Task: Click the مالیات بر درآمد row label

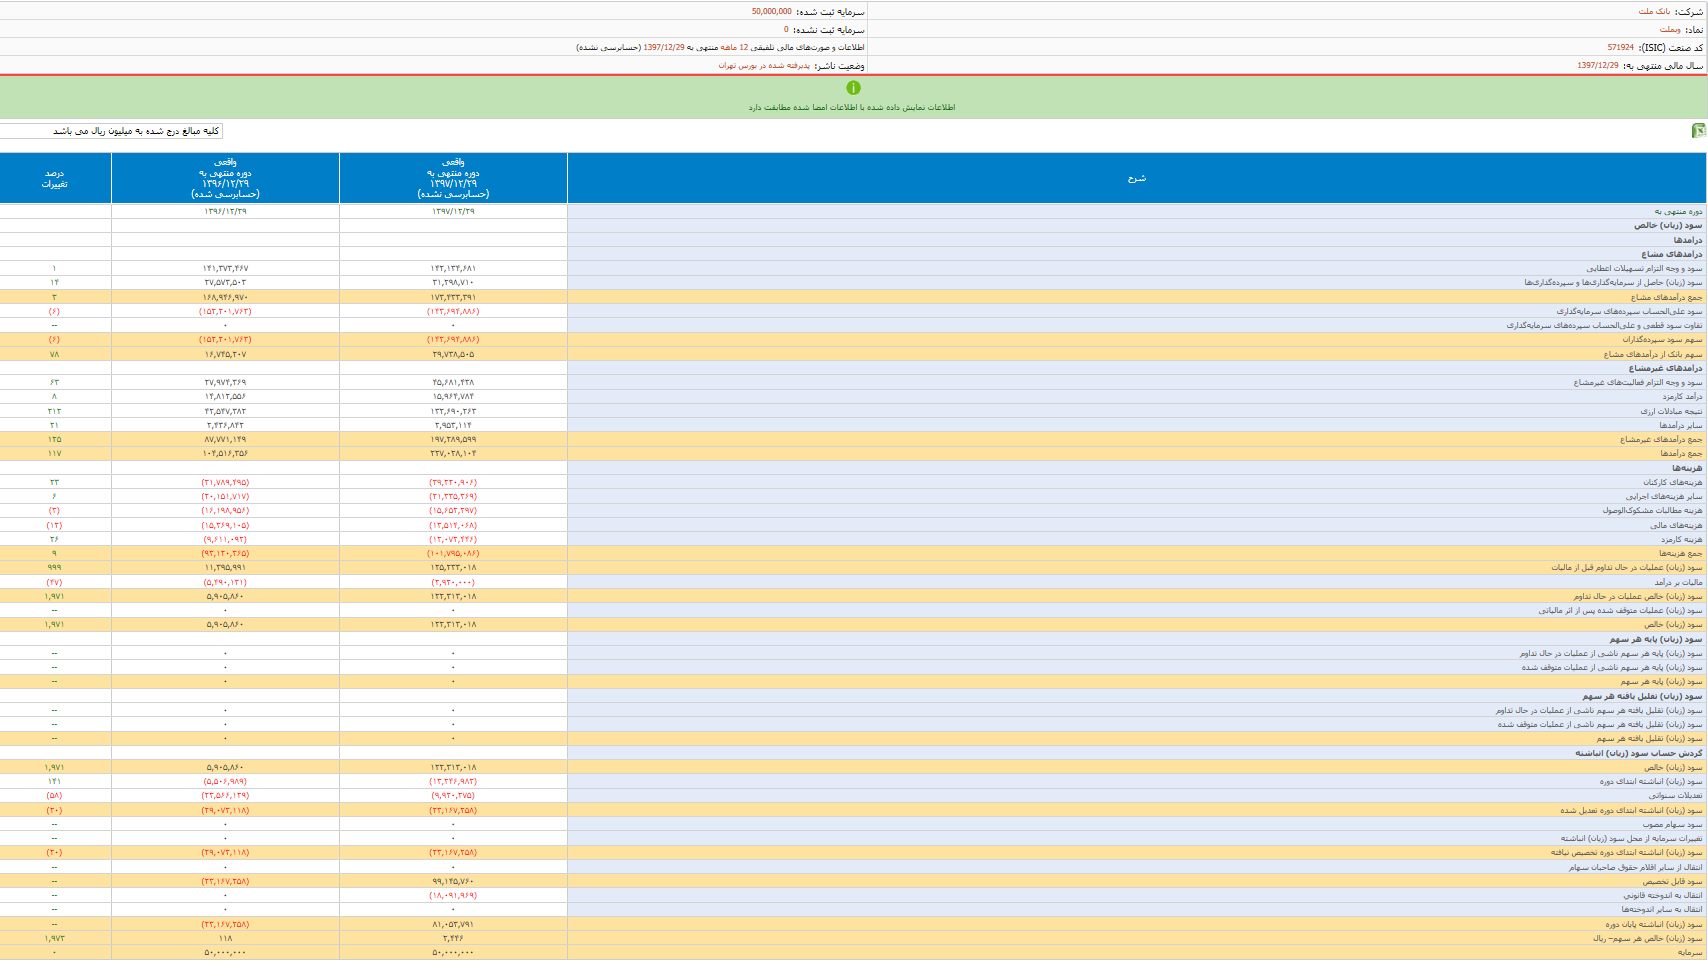Action: click(x=1678, y=582)
